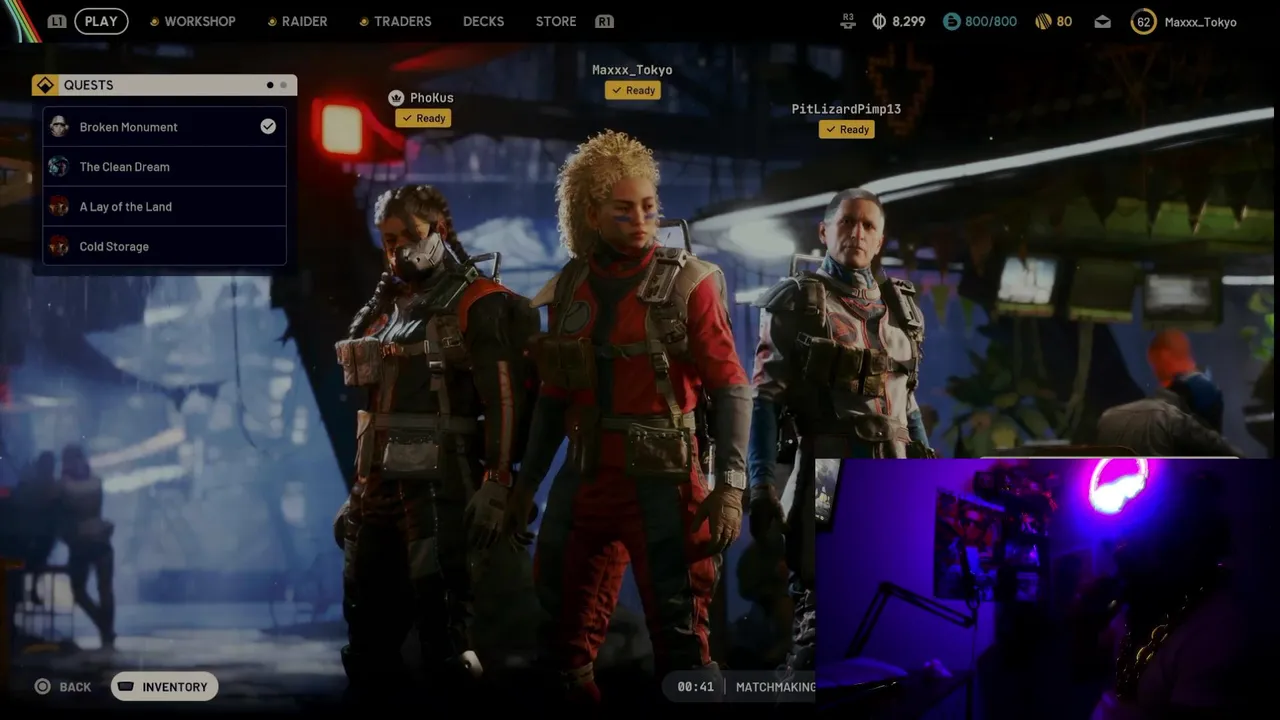1280x720 pixels.
Task: Click the MATCHMAKING status label
Action: point(776,687)
